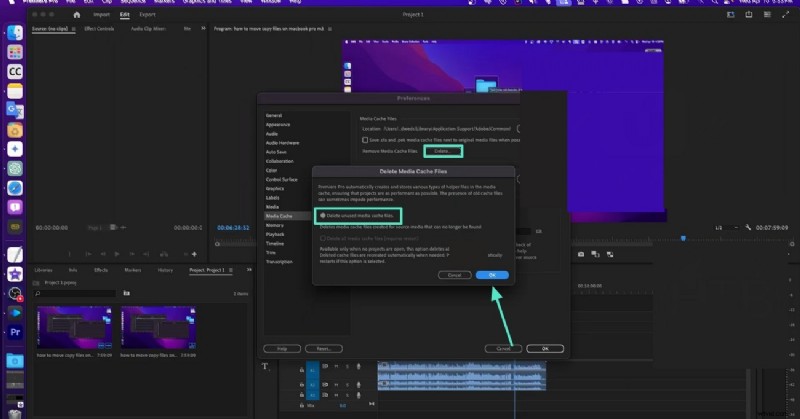Viewport: 800px width, 419px height.
Task: Select Auto Save in Preferences list
Action: (276, 152)
